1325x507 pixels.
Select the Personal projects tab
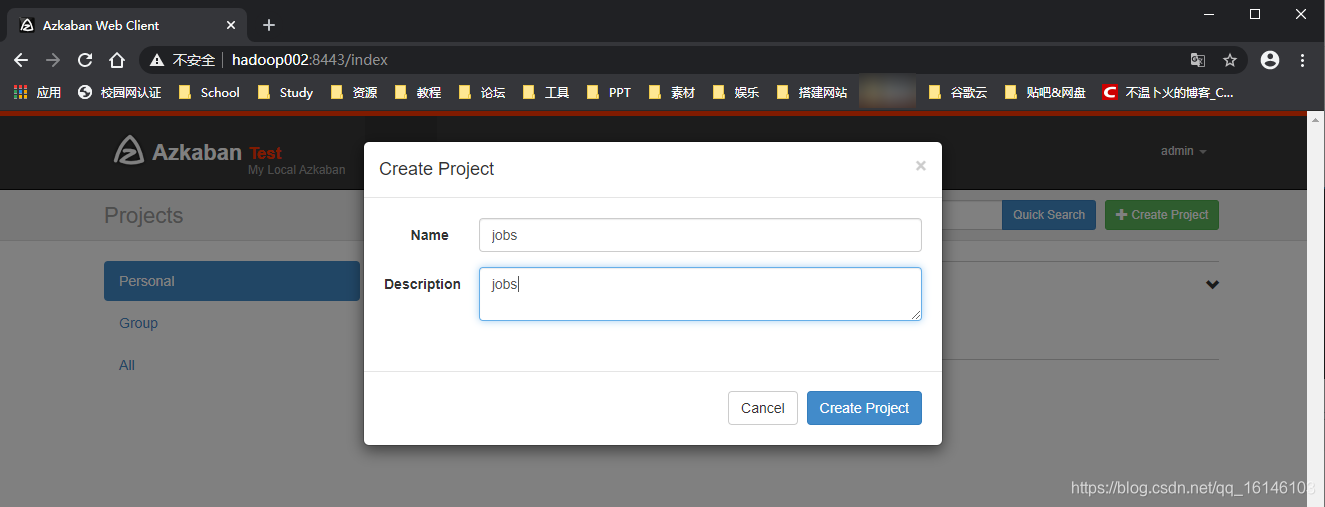(x=232, y=281)
